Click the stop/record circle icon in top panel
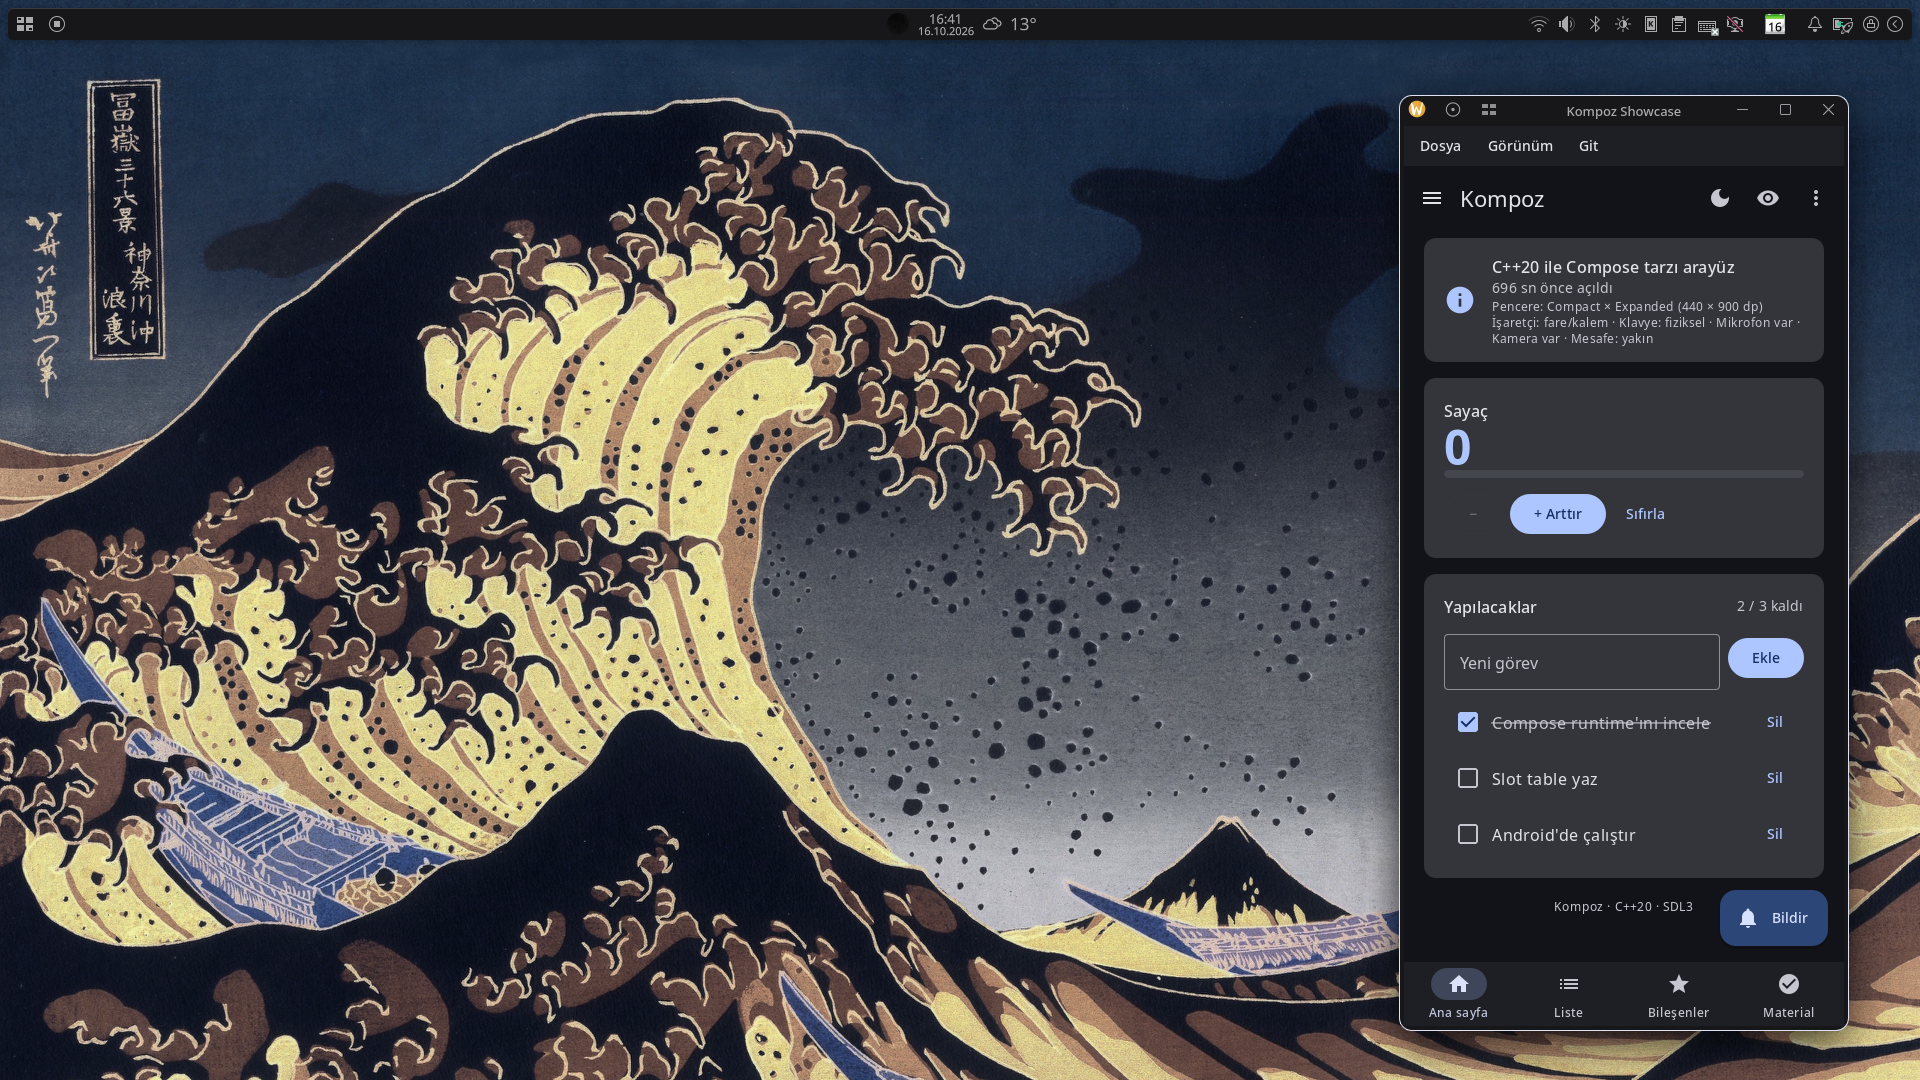1920x1080 pixels. [x=57, y=24]
